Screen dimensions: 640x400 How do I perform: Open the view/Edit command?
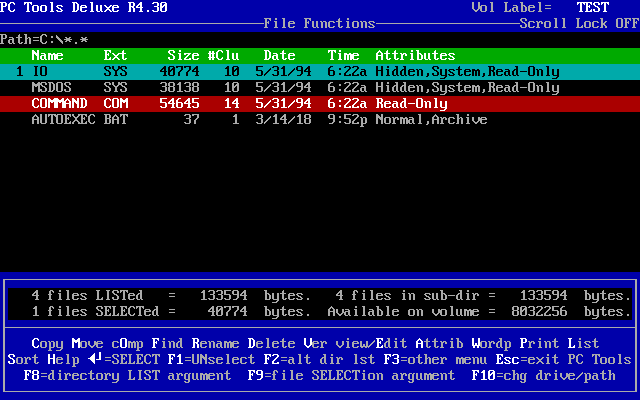point(371,344)
